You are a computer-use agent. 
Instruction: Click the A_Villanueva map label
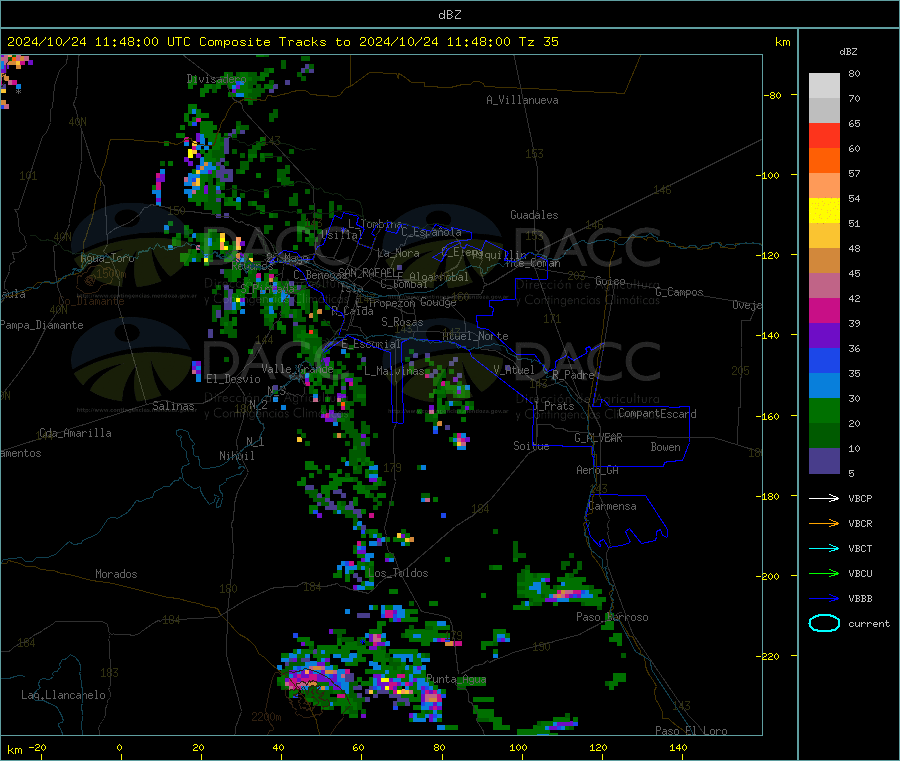pyautogui.click(x=522, y=100)
